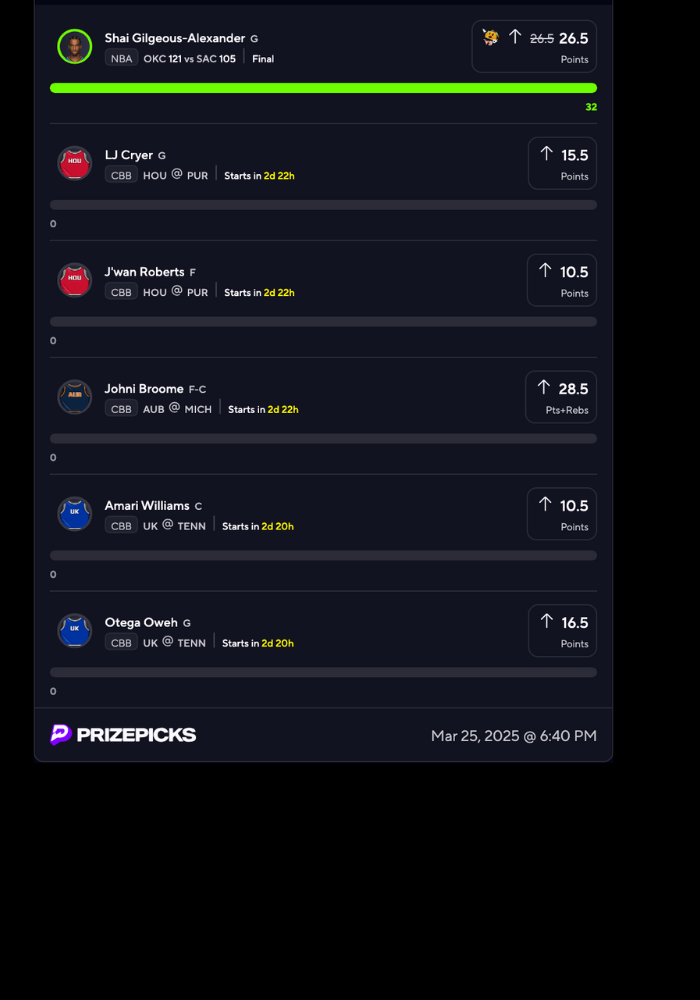Viewport: 700px width, 1000px height.
Task: Click Shai's green progress bar
Action: [x=323, y=88]
